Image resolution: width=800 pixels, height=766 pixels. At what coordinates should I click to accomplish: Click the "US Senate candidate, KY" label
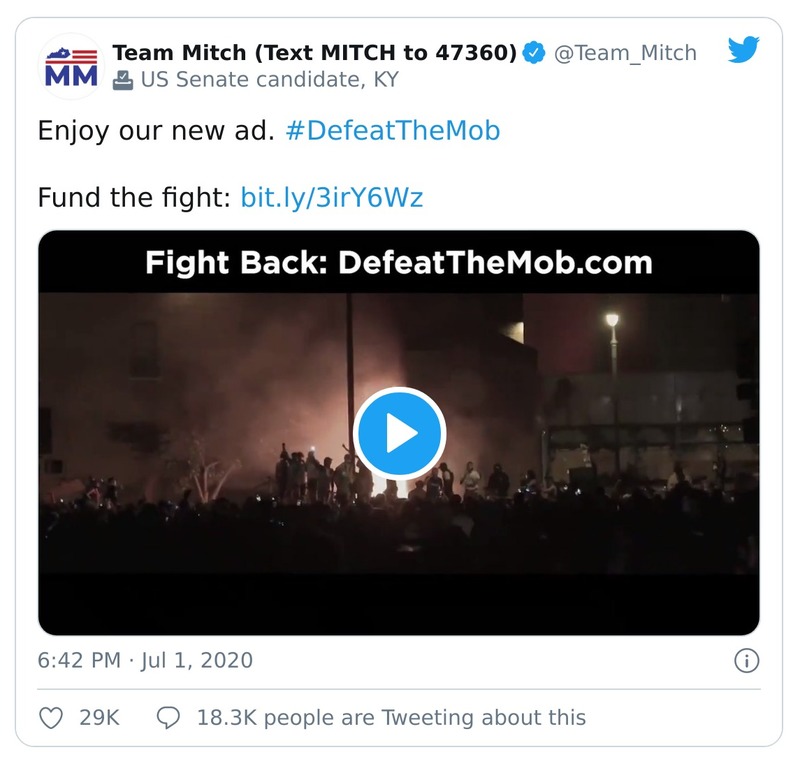(269, 80)
